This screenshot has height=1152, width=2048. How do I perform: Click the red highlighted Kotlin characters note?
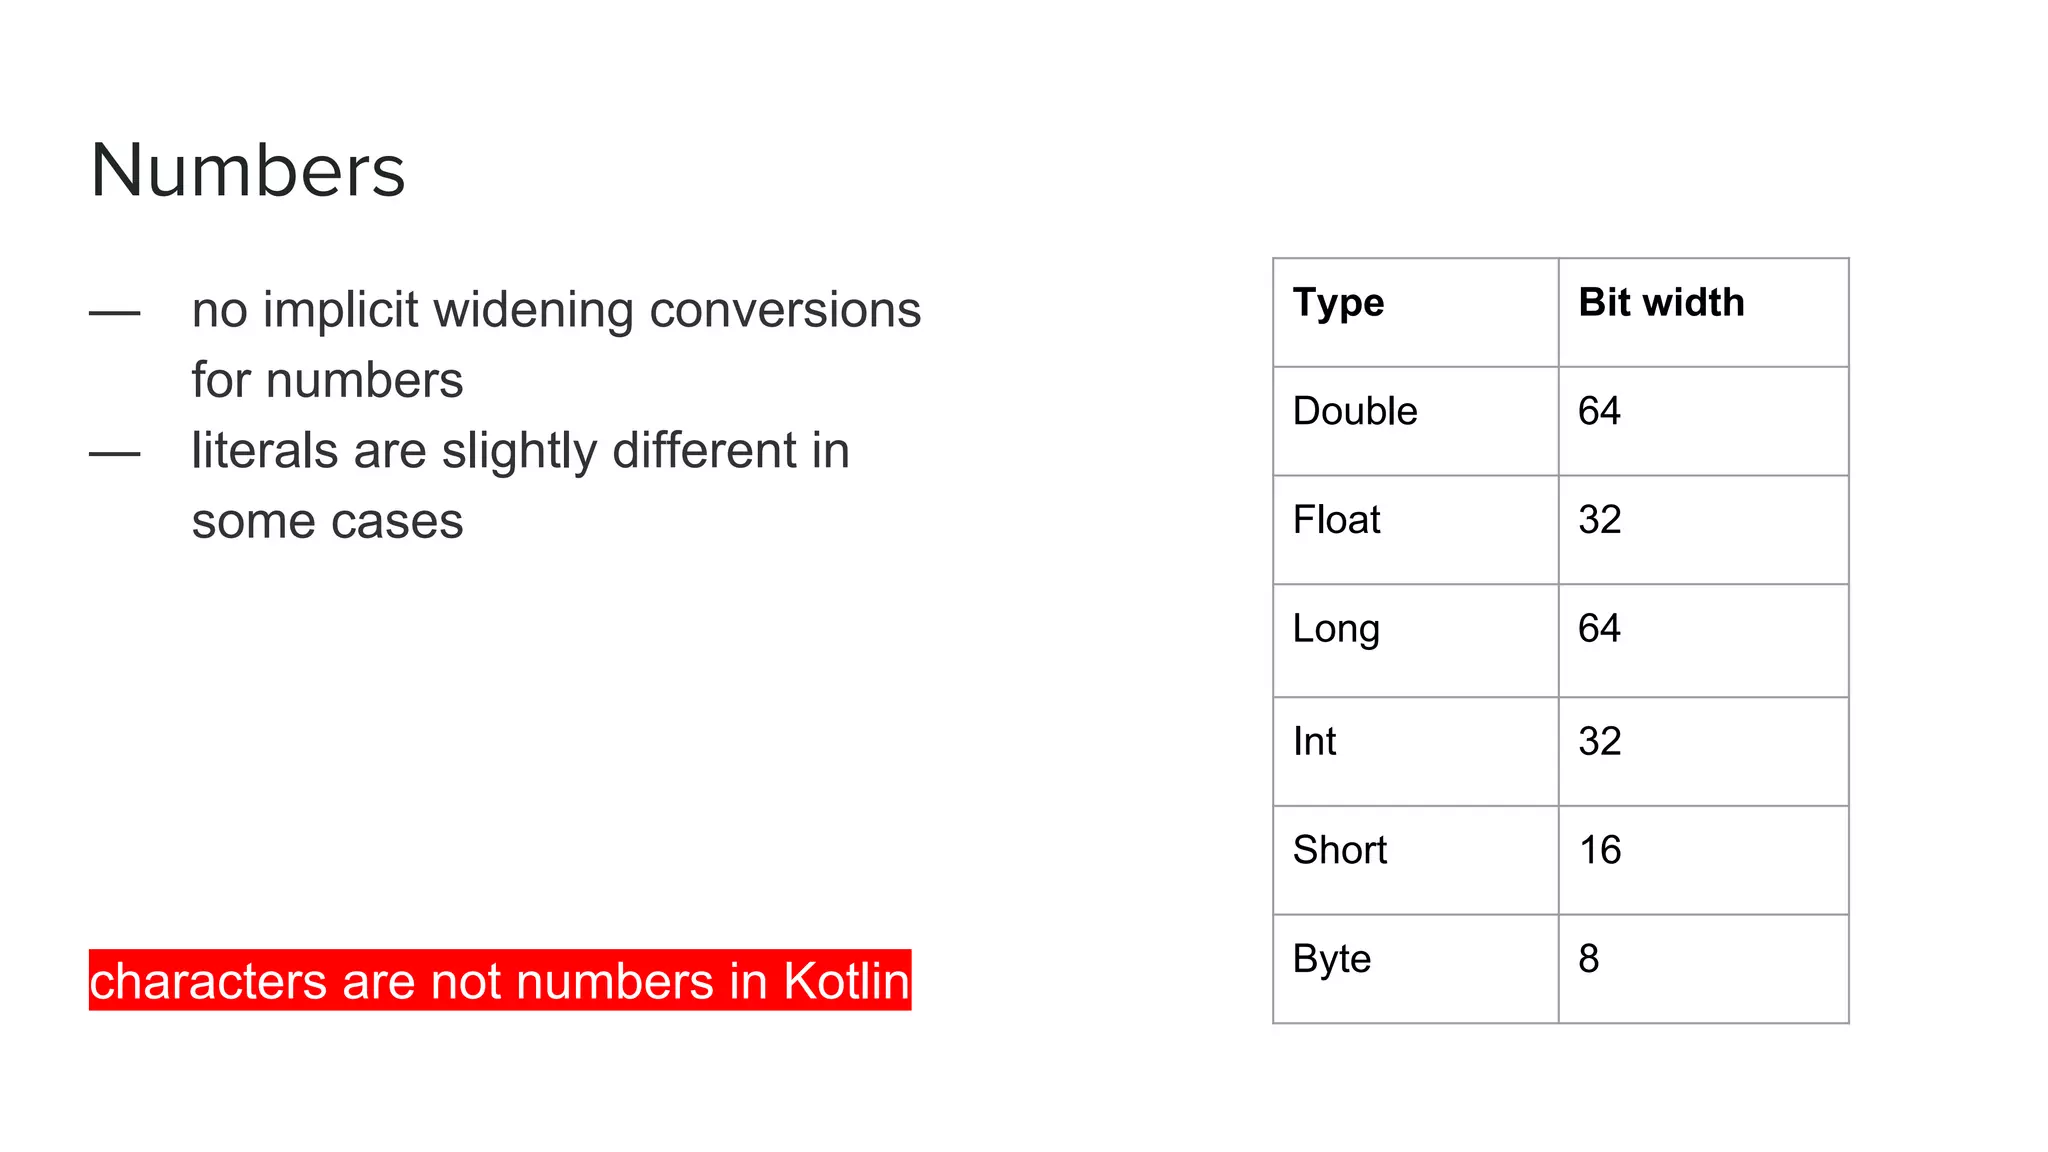point(500,980)
